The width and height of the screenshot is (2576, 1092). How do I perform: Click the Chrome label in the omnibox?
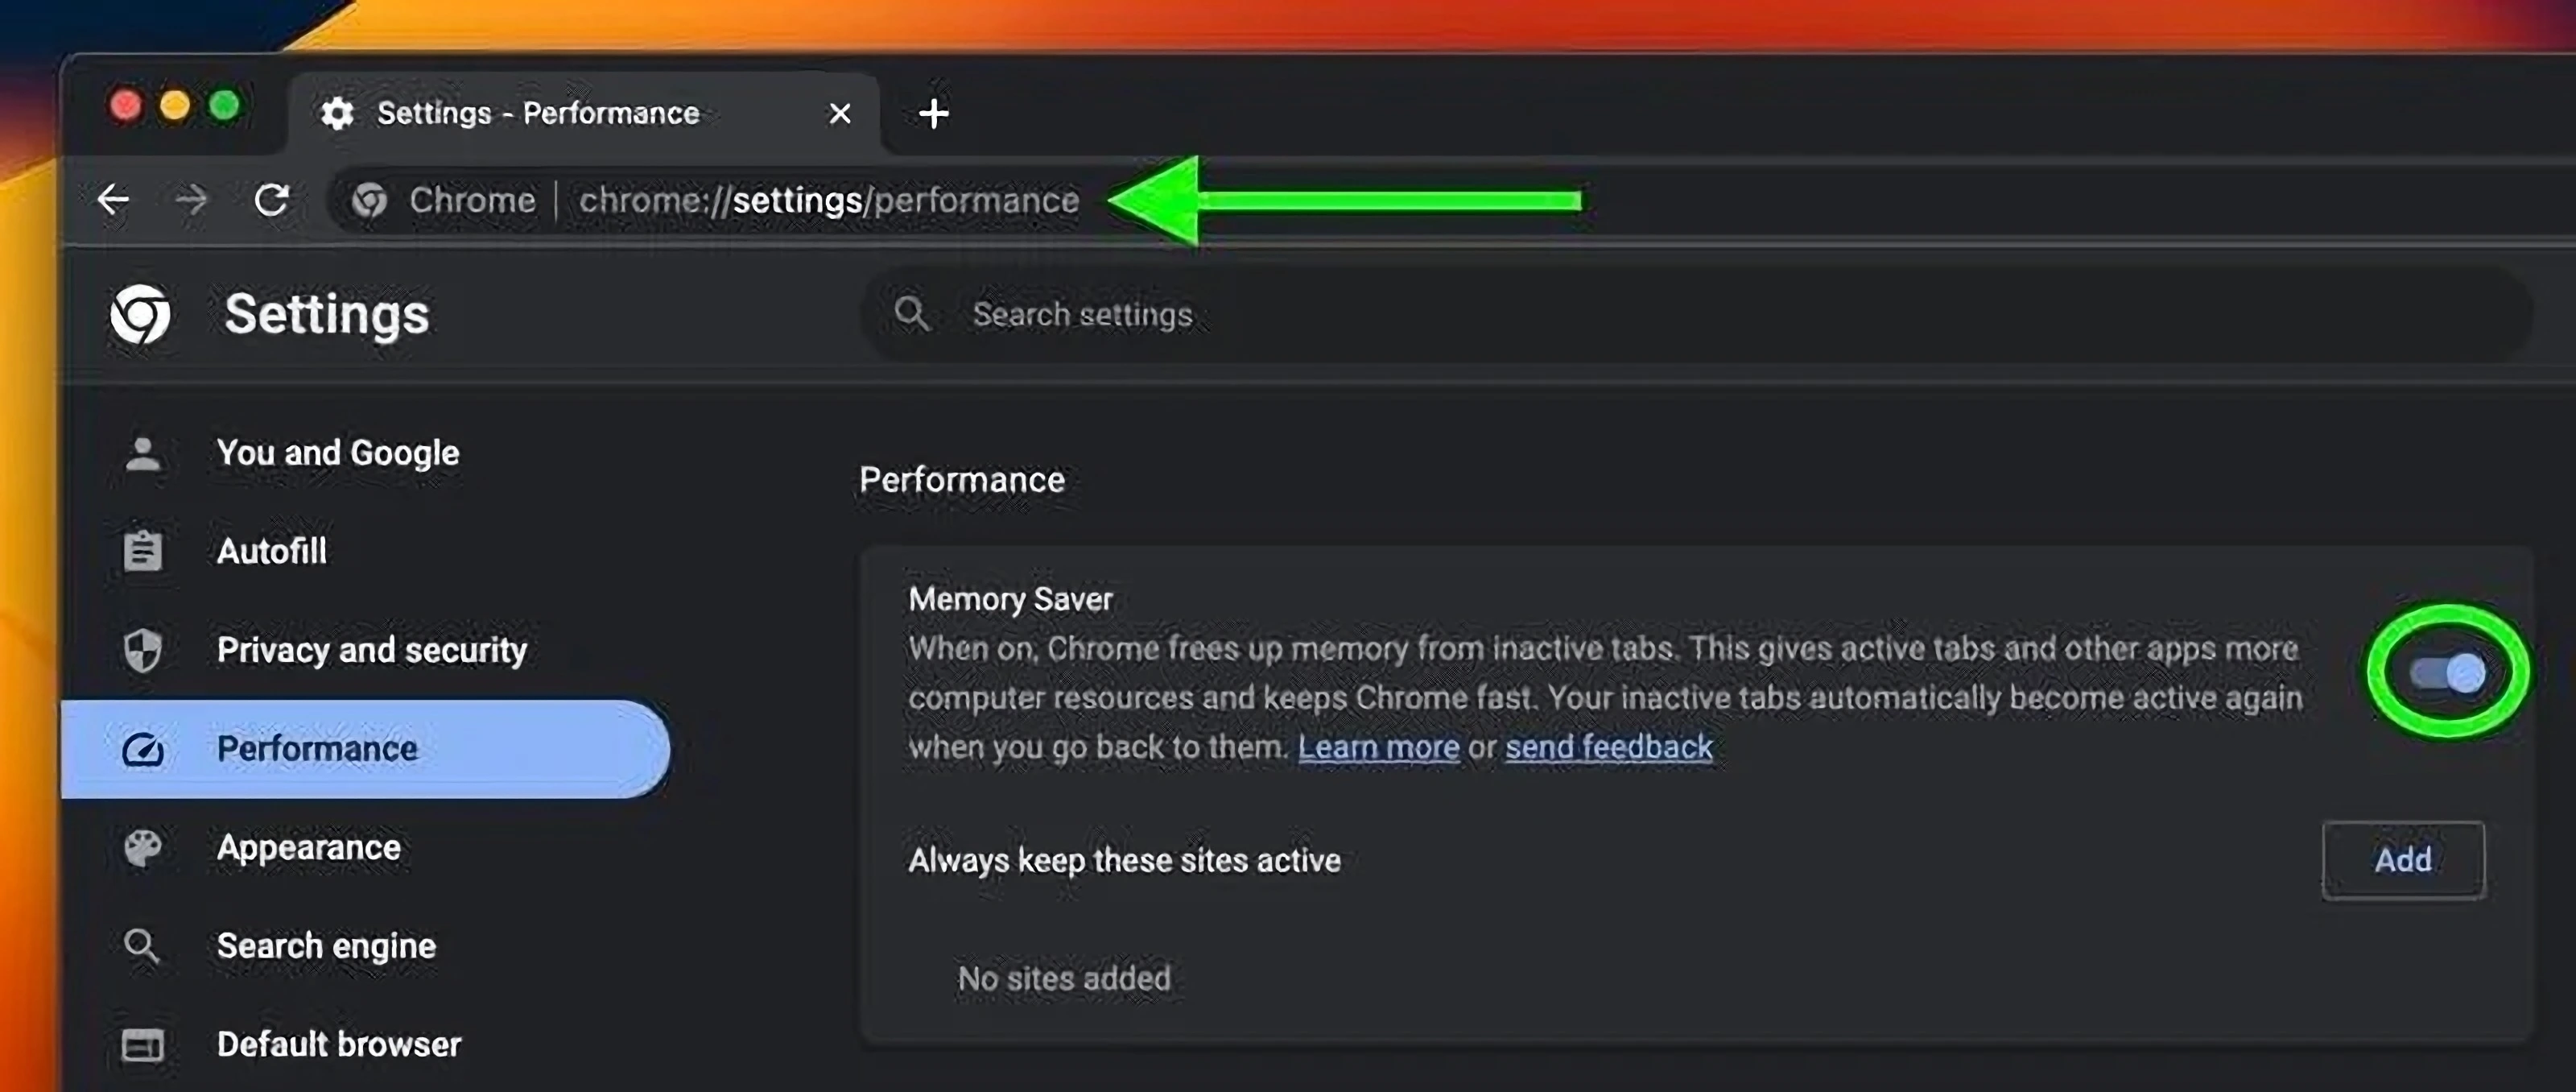pyautogui.click(x=472, y=199)
